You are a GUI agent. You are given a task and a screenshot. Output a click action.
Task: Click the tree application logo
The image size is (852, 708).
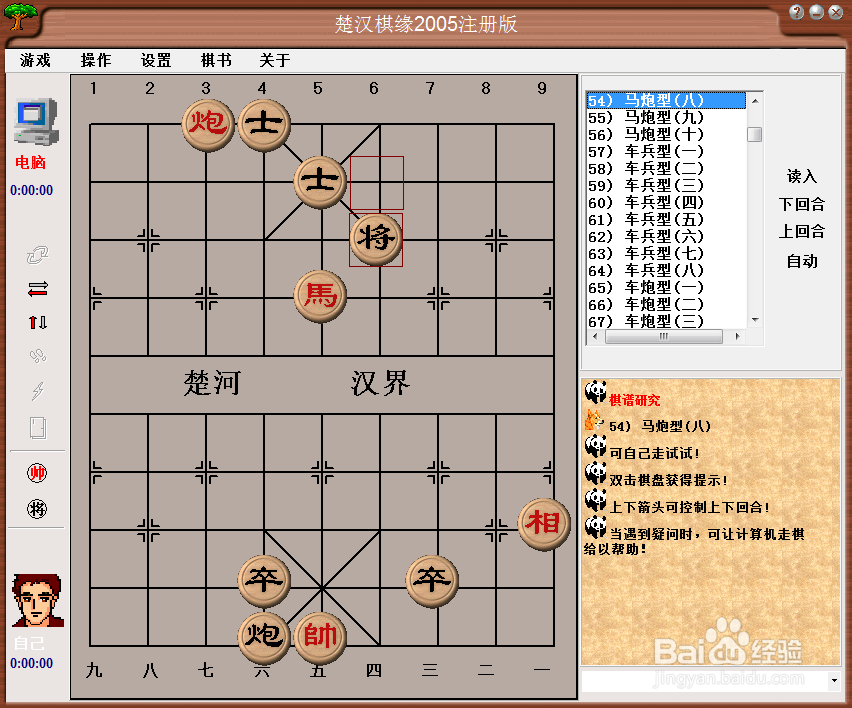coord(20,16)
